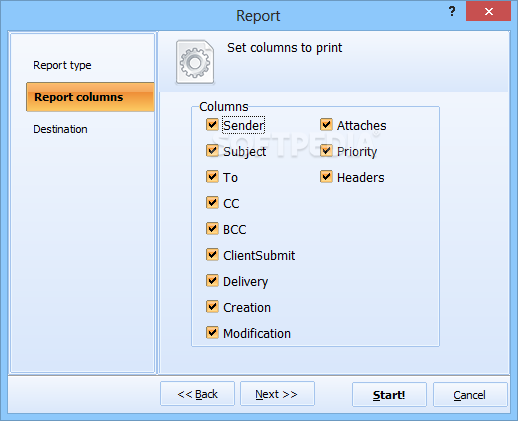Disable the Headers column checkbox

point(326,177)
